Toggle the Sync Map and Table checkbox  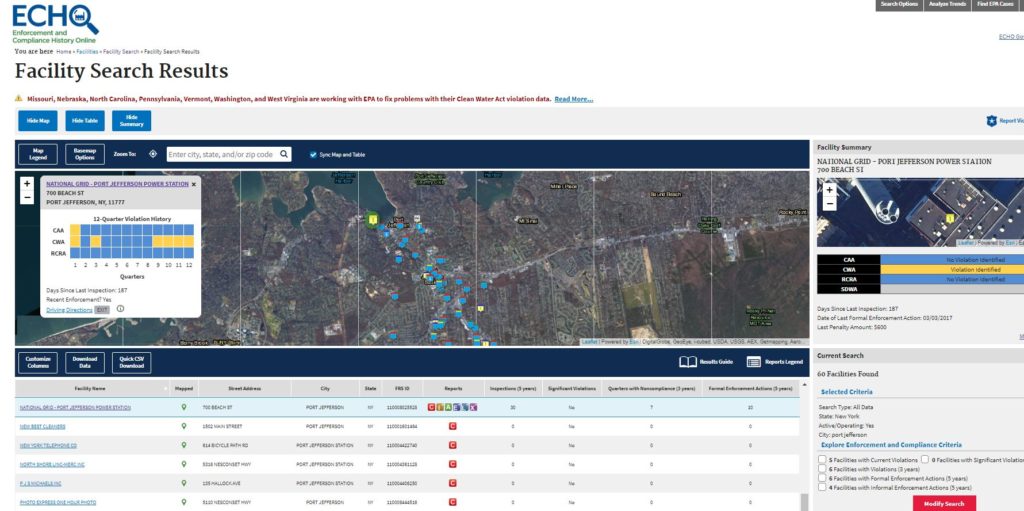pos(313,154)
